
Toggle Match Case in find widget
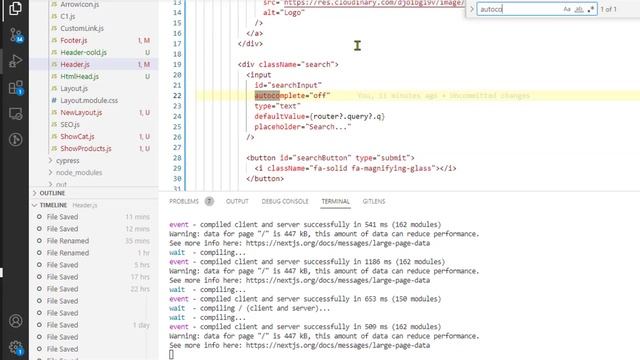coord(567,9)
